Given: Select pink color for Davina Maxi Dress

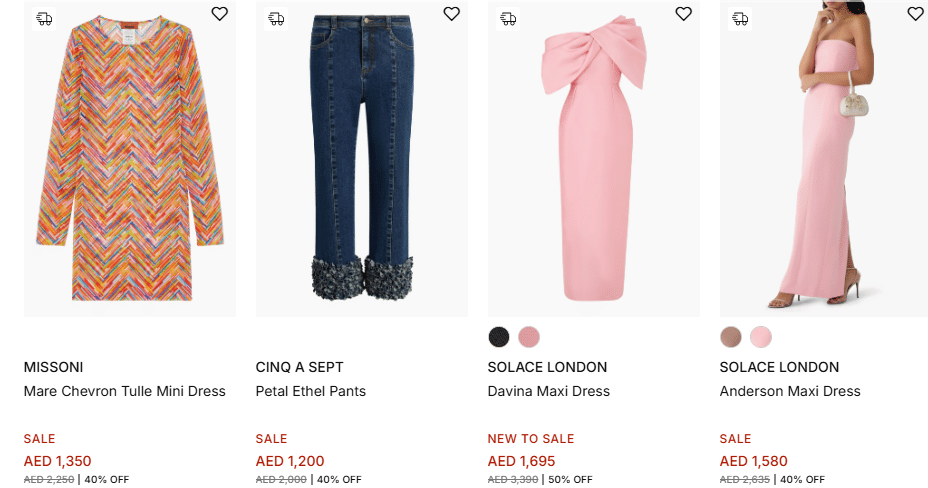Looking at the screenshot, I should [x=529, y=337].
